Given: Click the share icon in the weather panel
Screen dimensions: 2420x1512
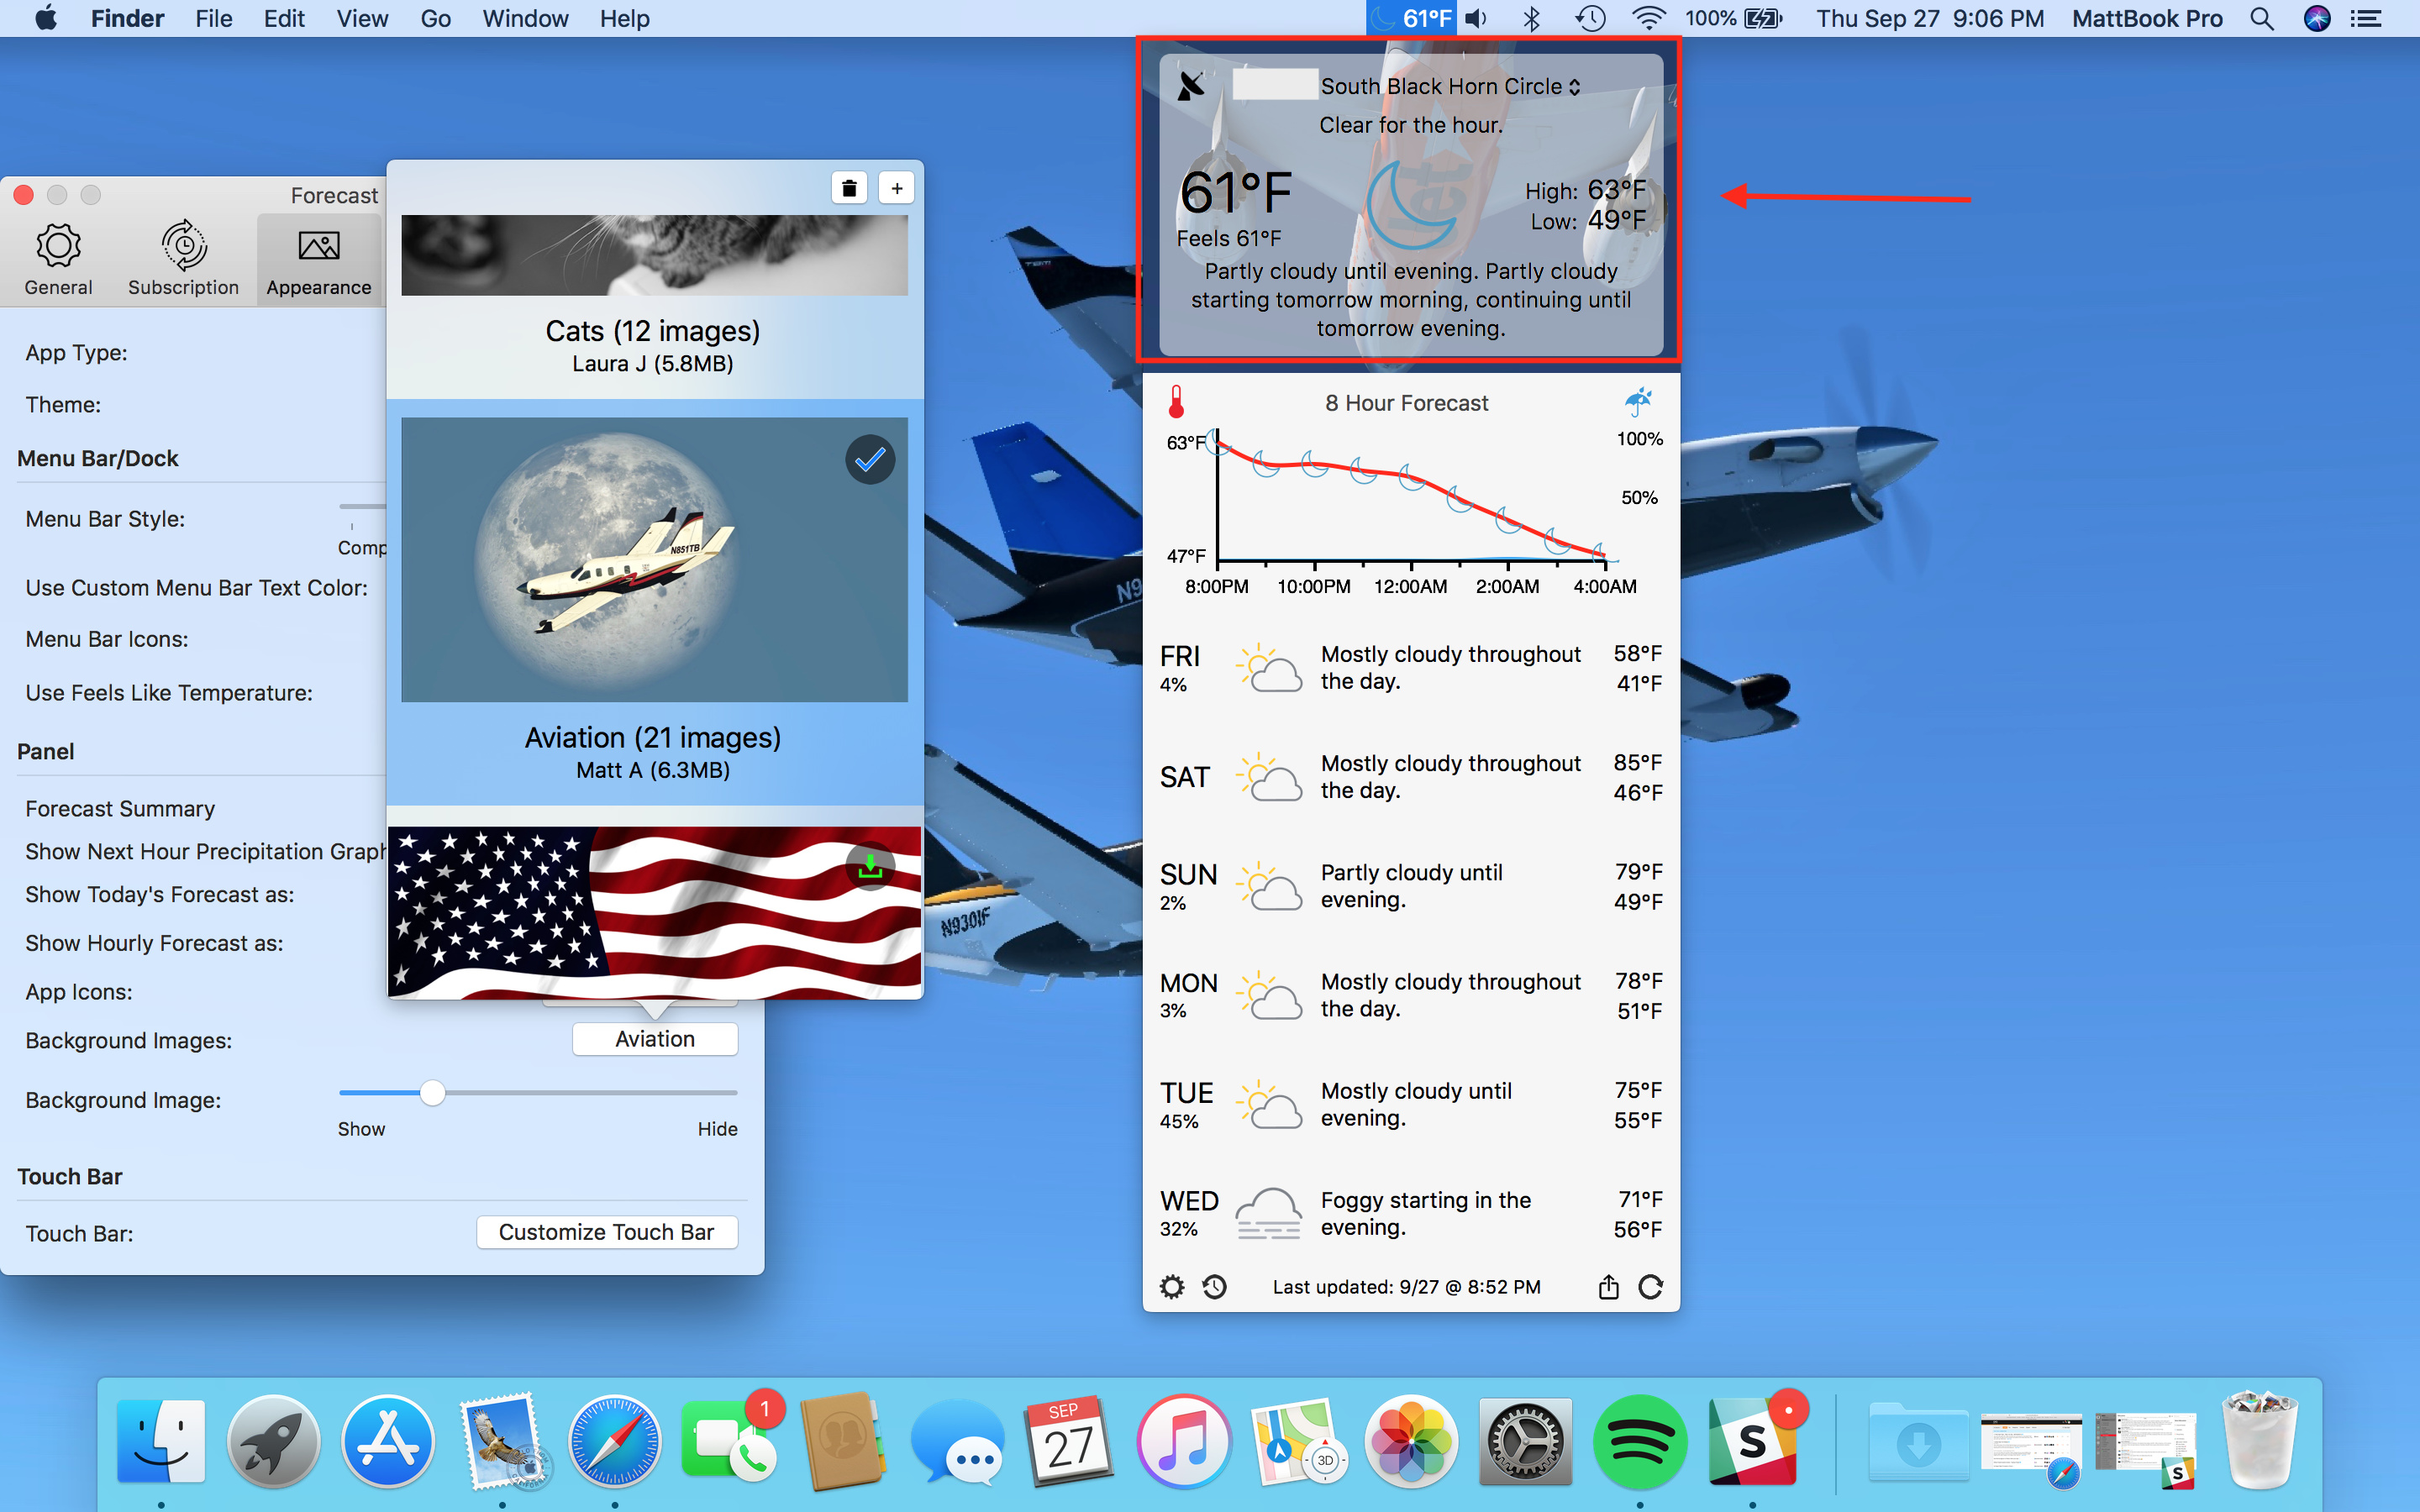Looking at the screenshot, I should point(1607,1287).
